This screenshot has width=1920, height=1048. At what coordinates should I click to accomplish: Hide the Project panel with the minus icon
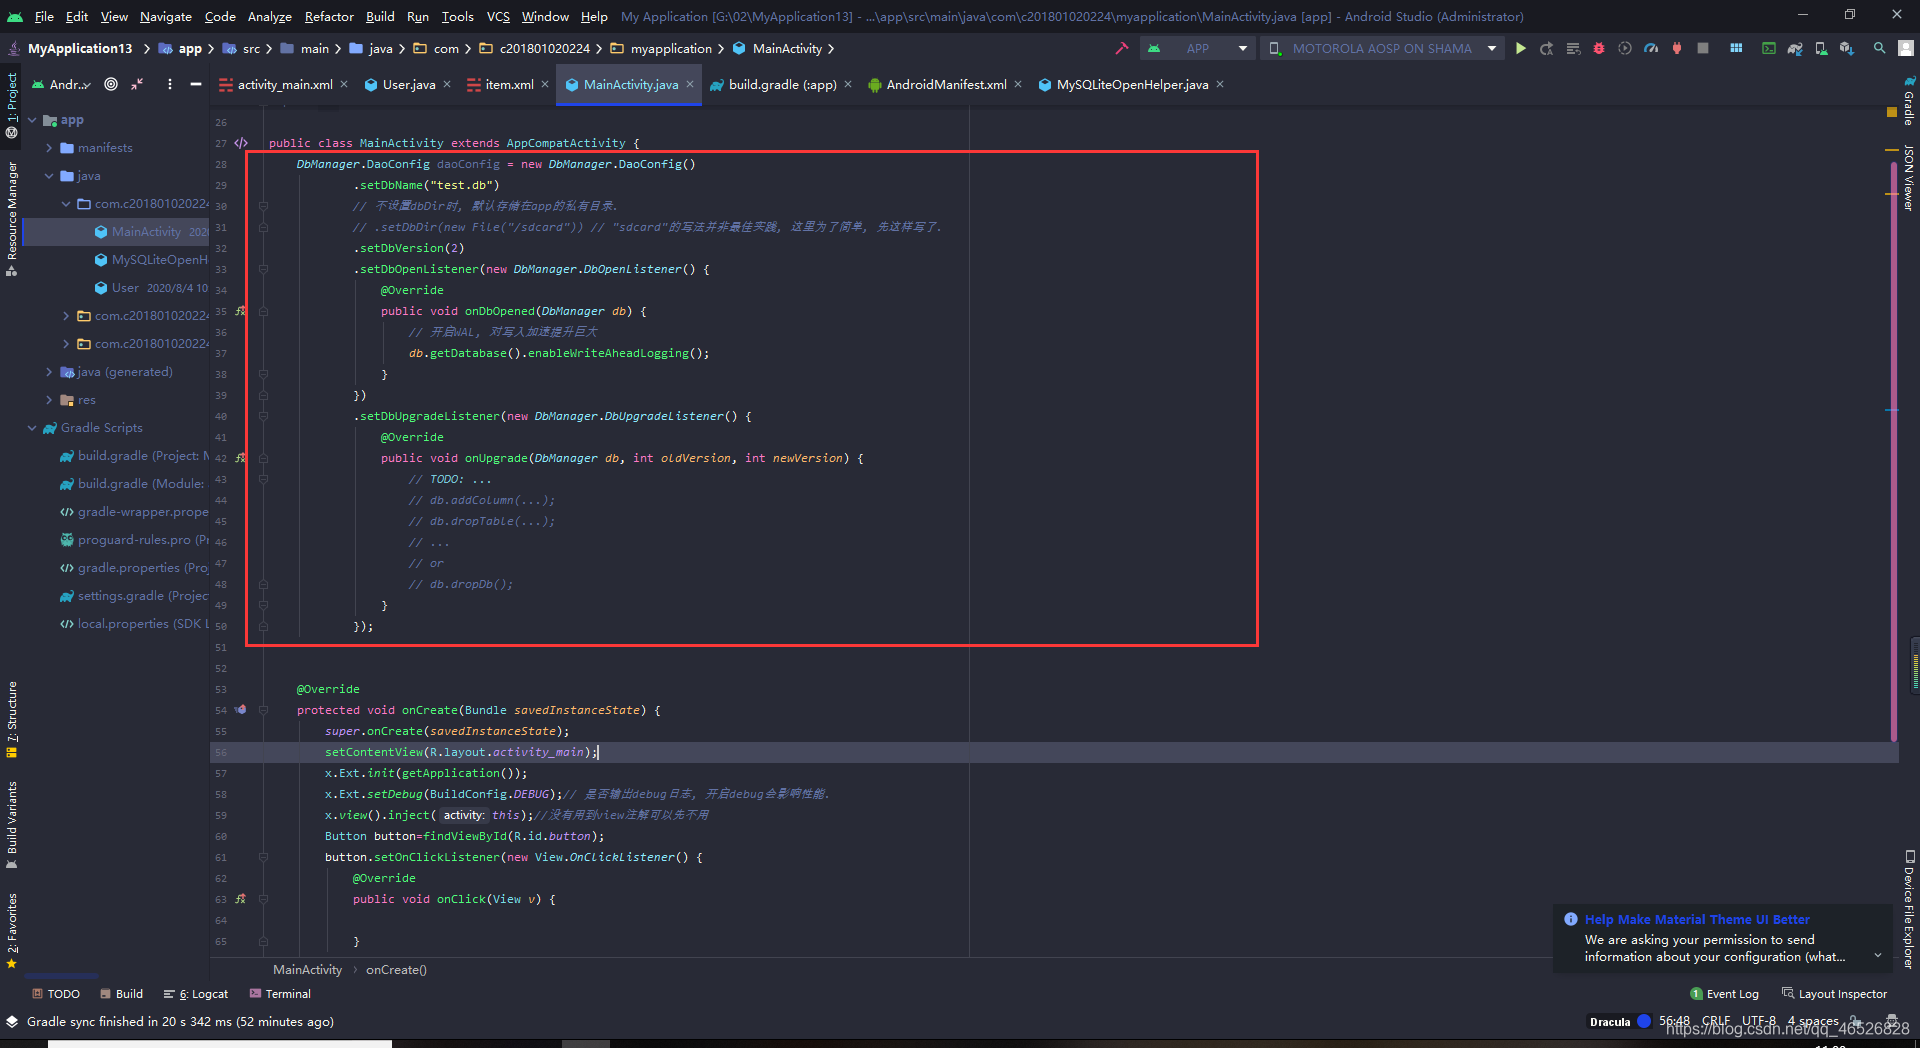[x=196, y=84]
